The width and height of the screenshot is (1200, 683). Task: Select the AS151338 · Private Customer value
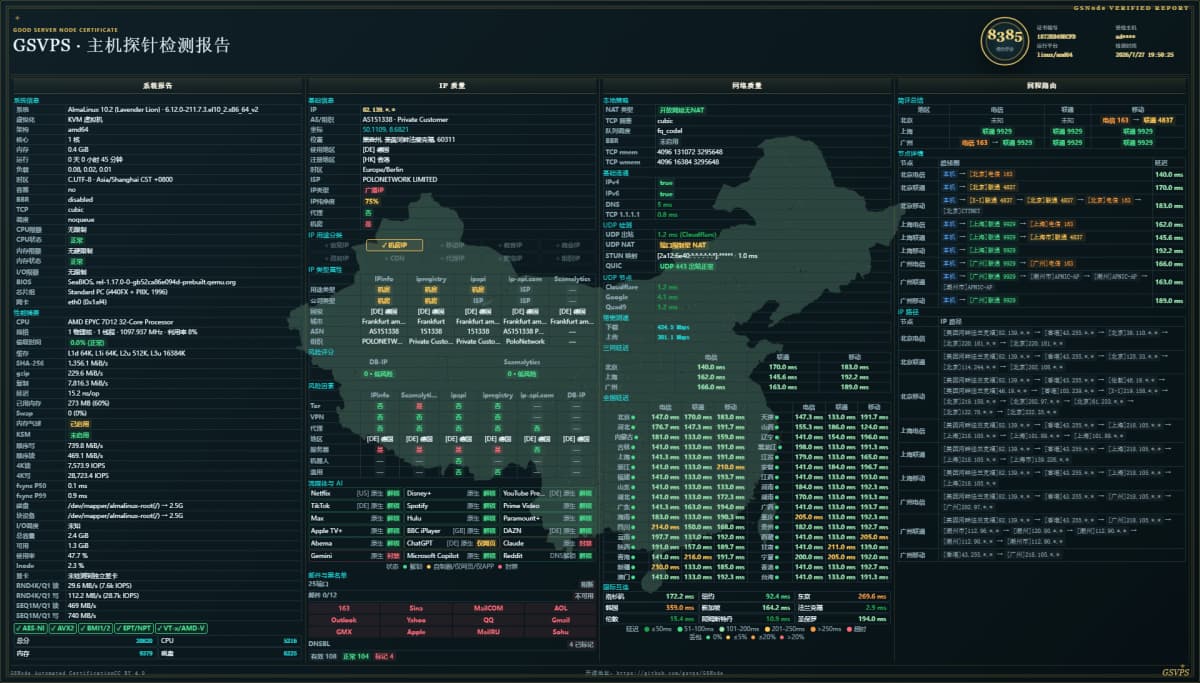click(404, 118)
